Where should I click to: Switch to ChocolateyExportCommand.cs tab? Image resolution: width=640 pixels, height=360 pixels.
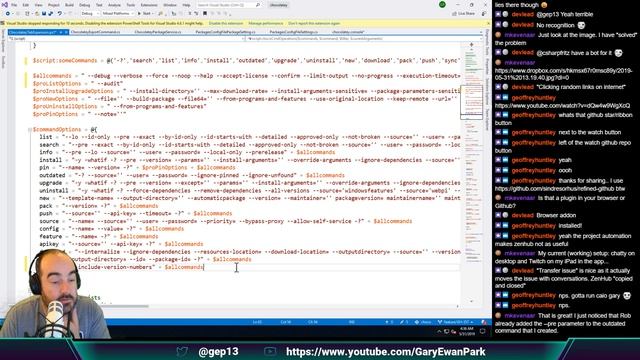point(96,32)
